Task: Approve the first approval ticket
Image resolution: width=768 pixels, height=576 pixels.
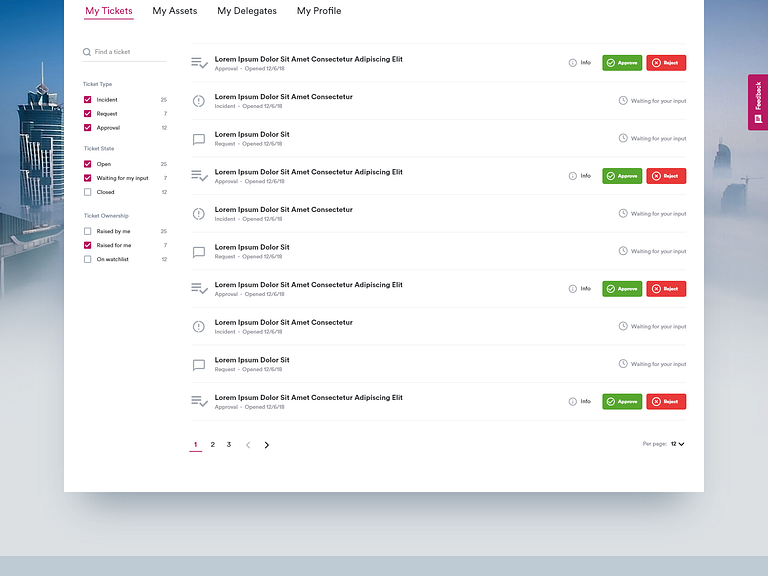Action: pos(622,63)
